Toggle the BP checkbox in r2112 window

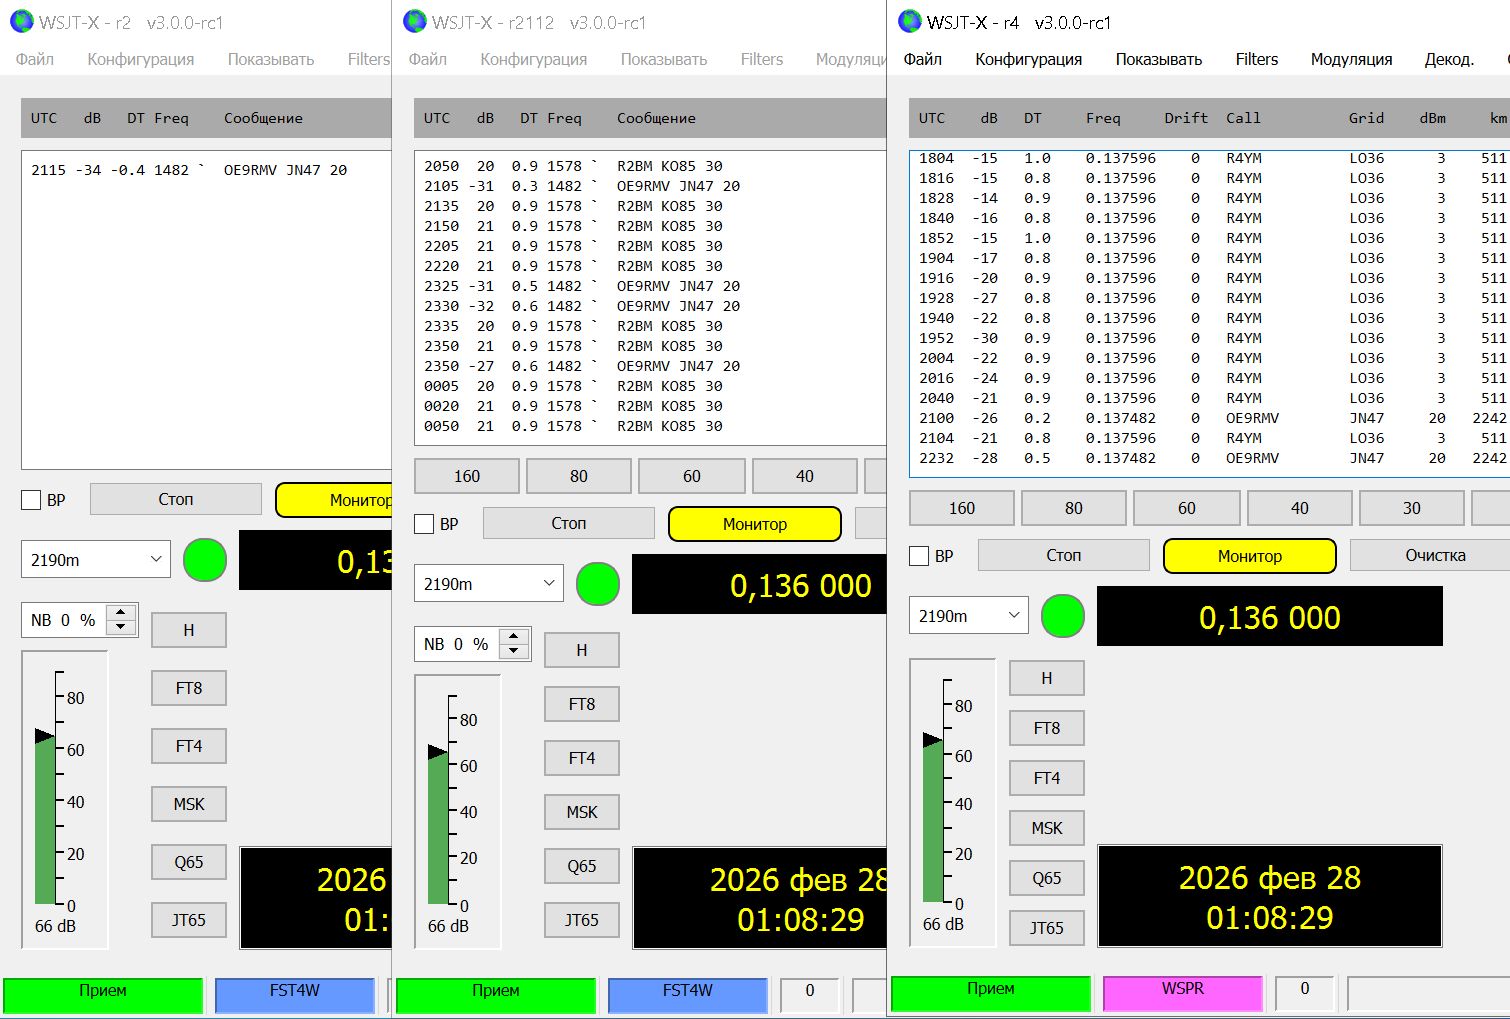point(425,524)
